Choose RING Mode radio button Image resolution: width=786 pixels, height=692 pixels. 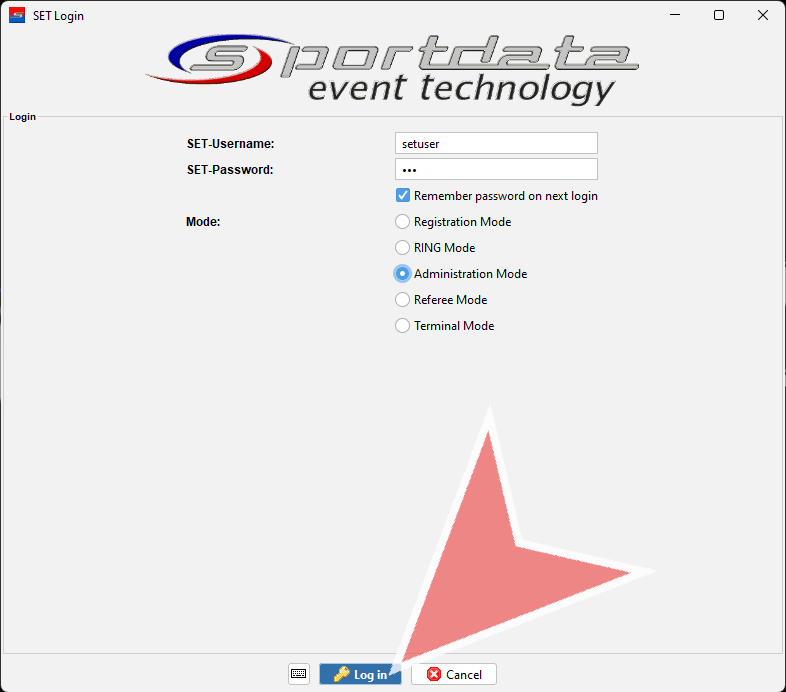tap(403, 248)
